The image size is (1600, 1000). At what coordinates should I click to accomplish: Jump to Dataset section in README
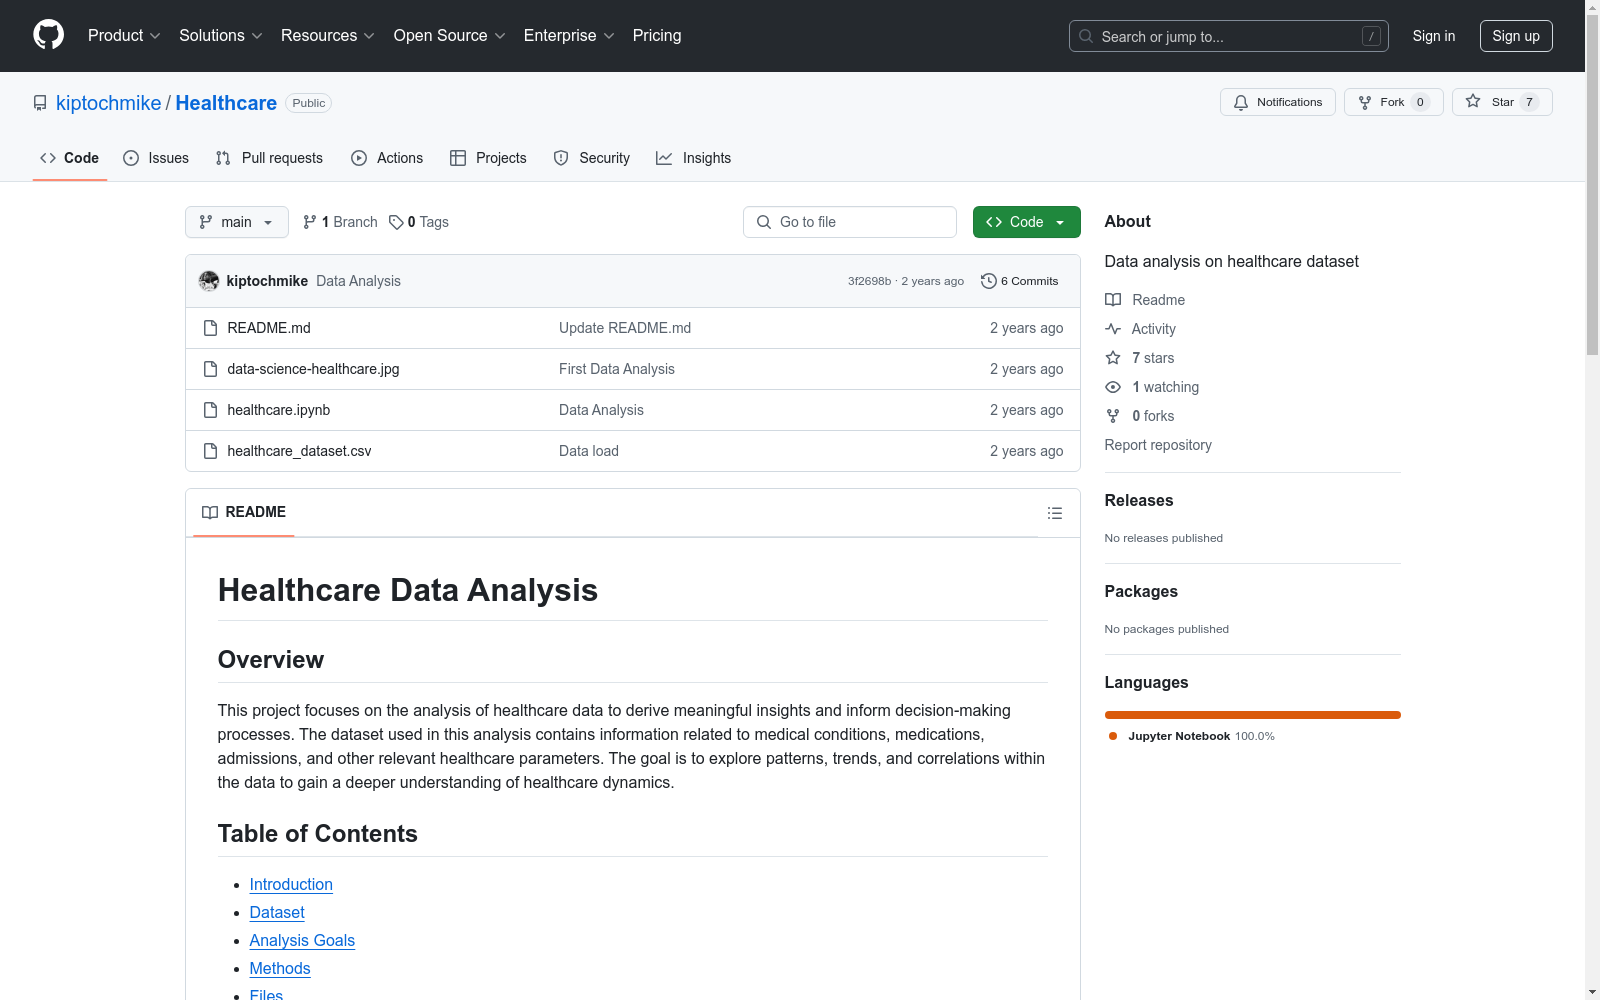coord(277,912)
